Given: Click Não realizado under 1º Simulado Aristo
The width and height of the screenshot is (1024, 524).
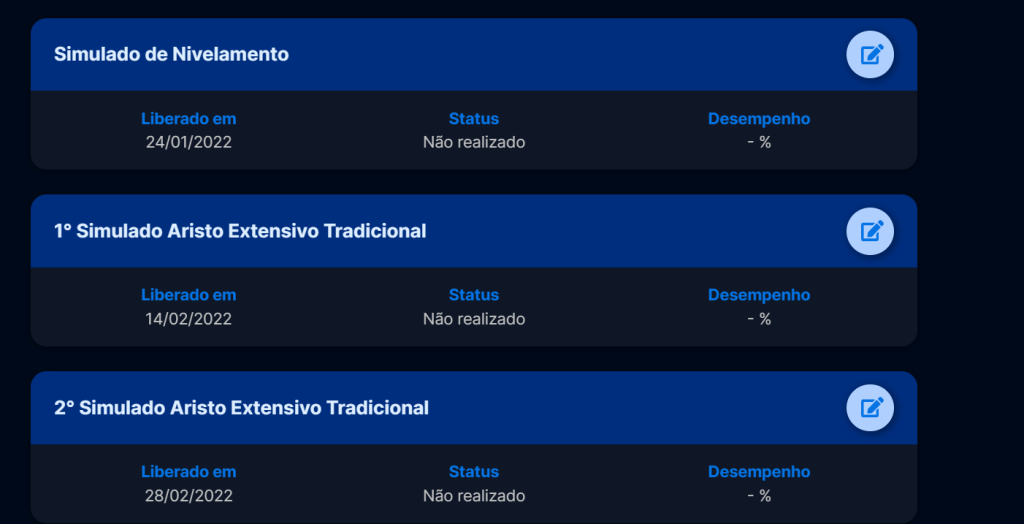Looking at the screenshot, I should 474,319.
